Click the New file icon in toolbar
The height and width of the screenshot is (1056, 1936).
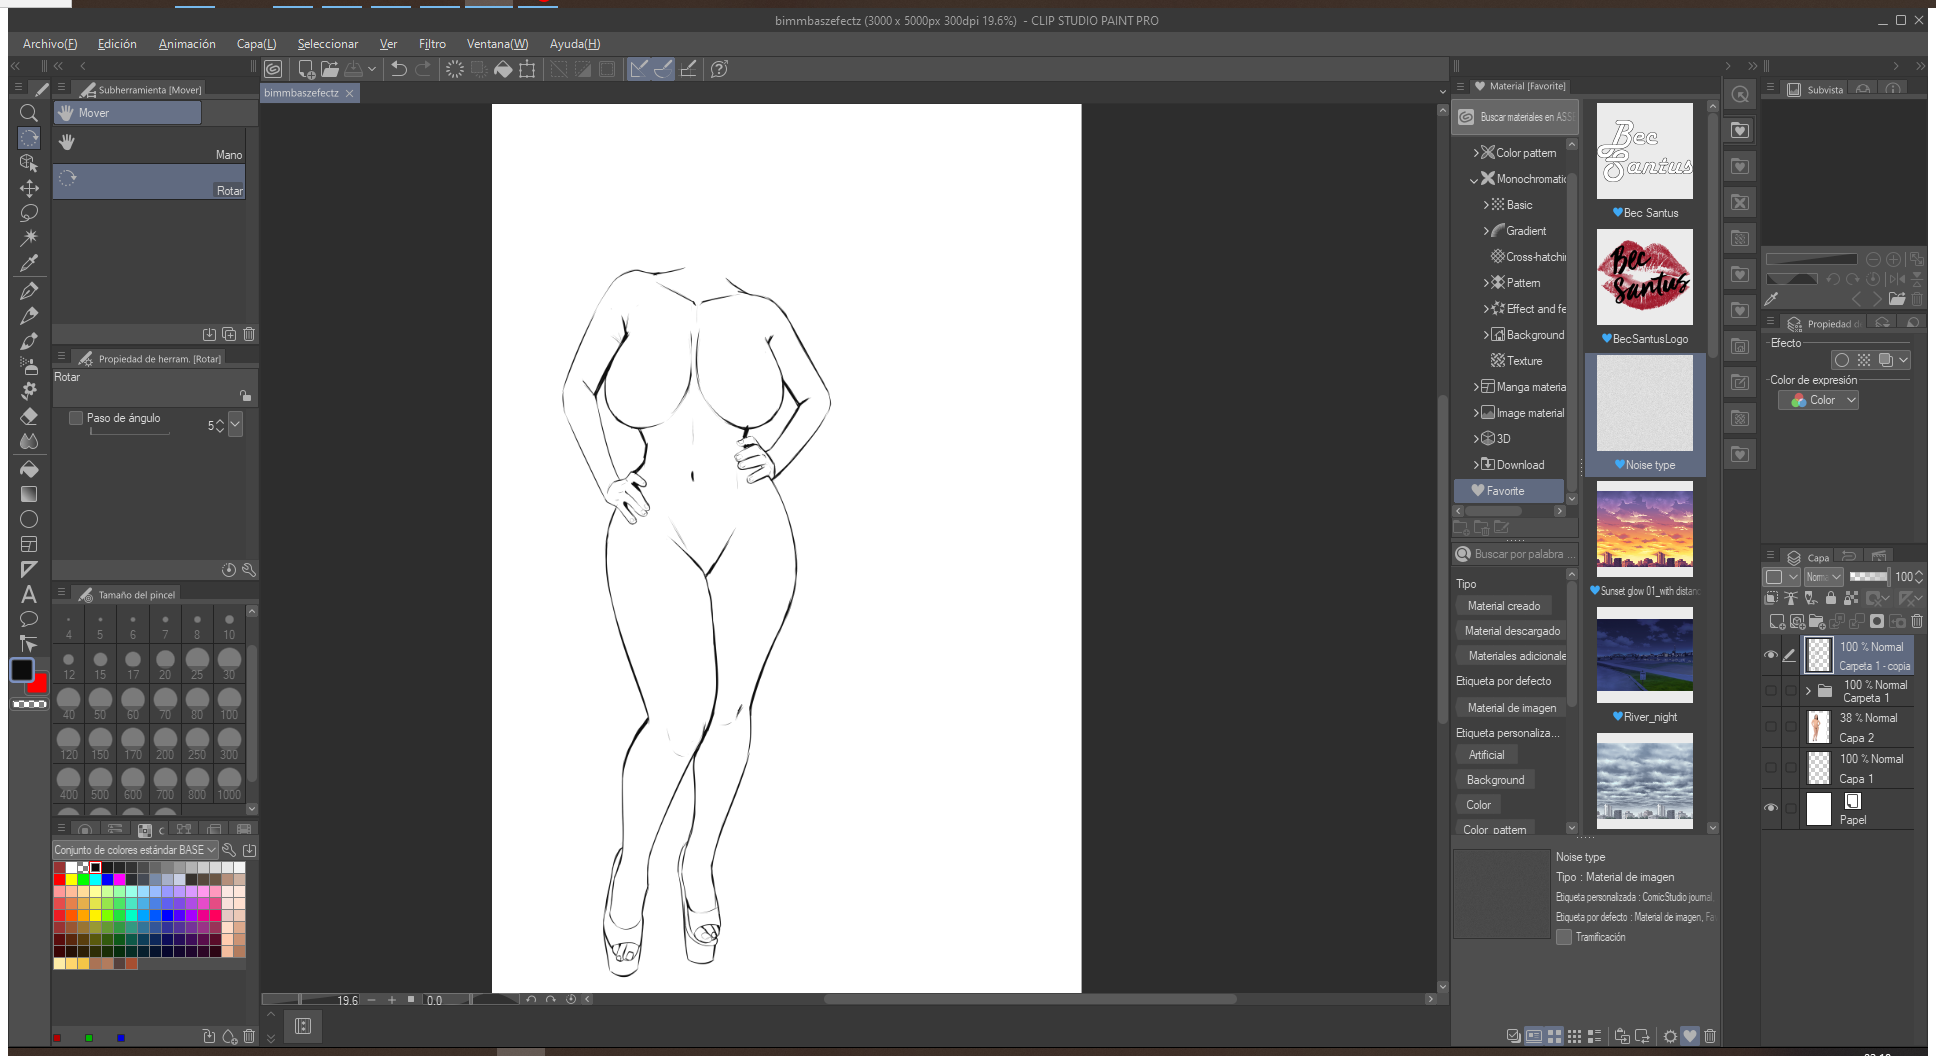pyautogui.click(x=306, y=69)
